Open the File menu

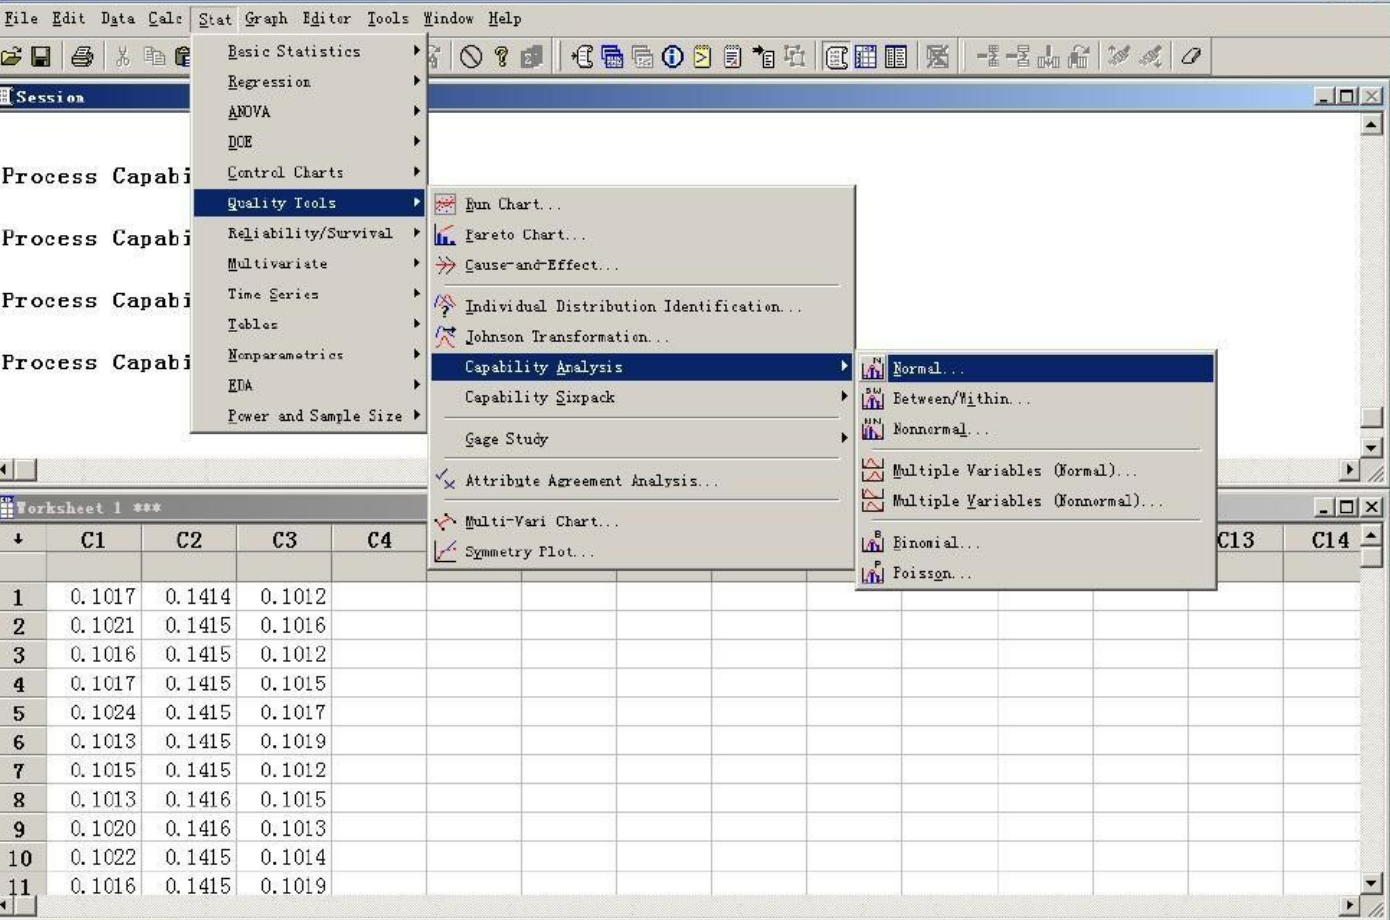pyautogui.click(x=21, y=18)
